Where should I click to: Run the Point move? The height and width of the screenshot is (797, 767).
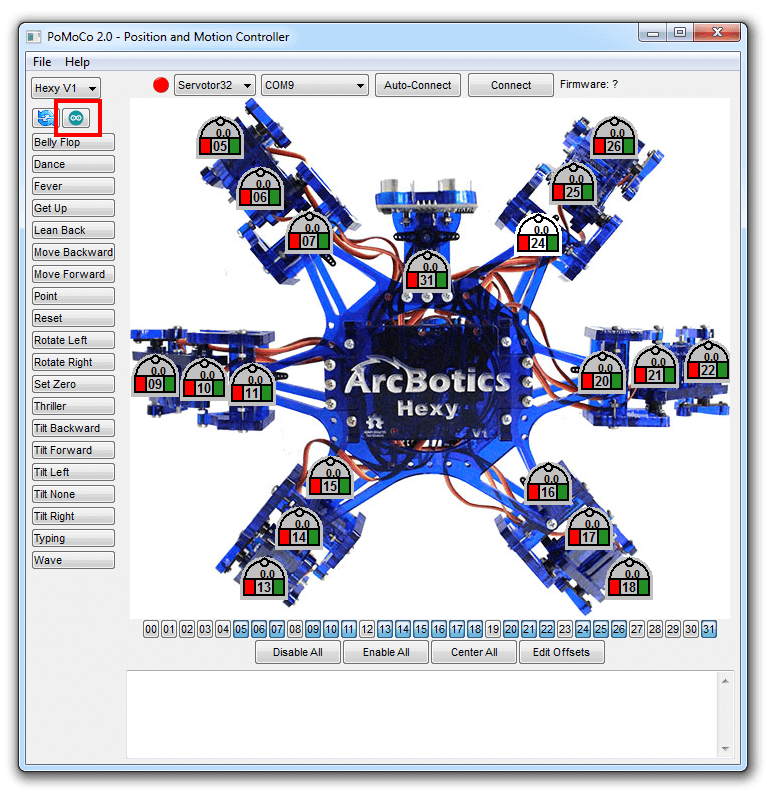pos(73,296)
